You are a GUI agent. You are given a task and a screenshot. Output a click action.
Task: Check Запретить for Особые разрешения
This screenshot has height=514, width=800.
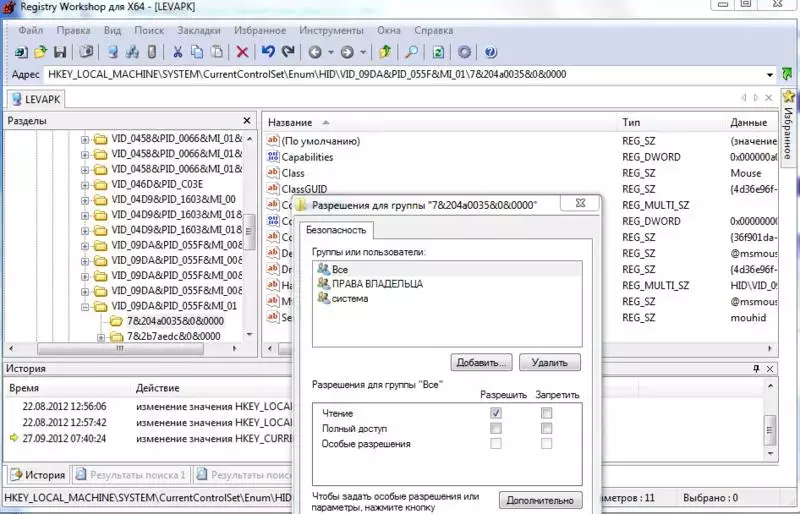546,444
